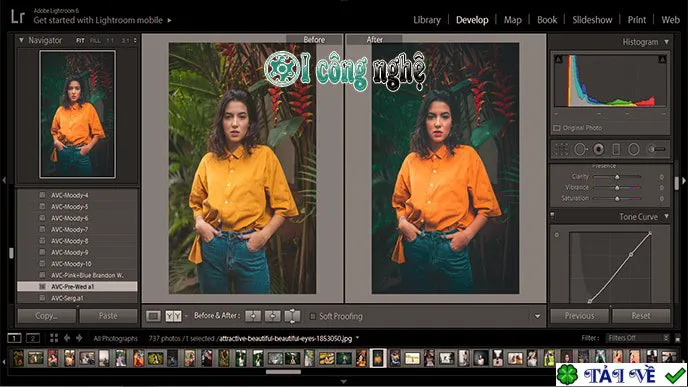The height and width of the screenshot is (387, 688).
Task: Select the Crop Overlay tool
Action: [561, 149]
